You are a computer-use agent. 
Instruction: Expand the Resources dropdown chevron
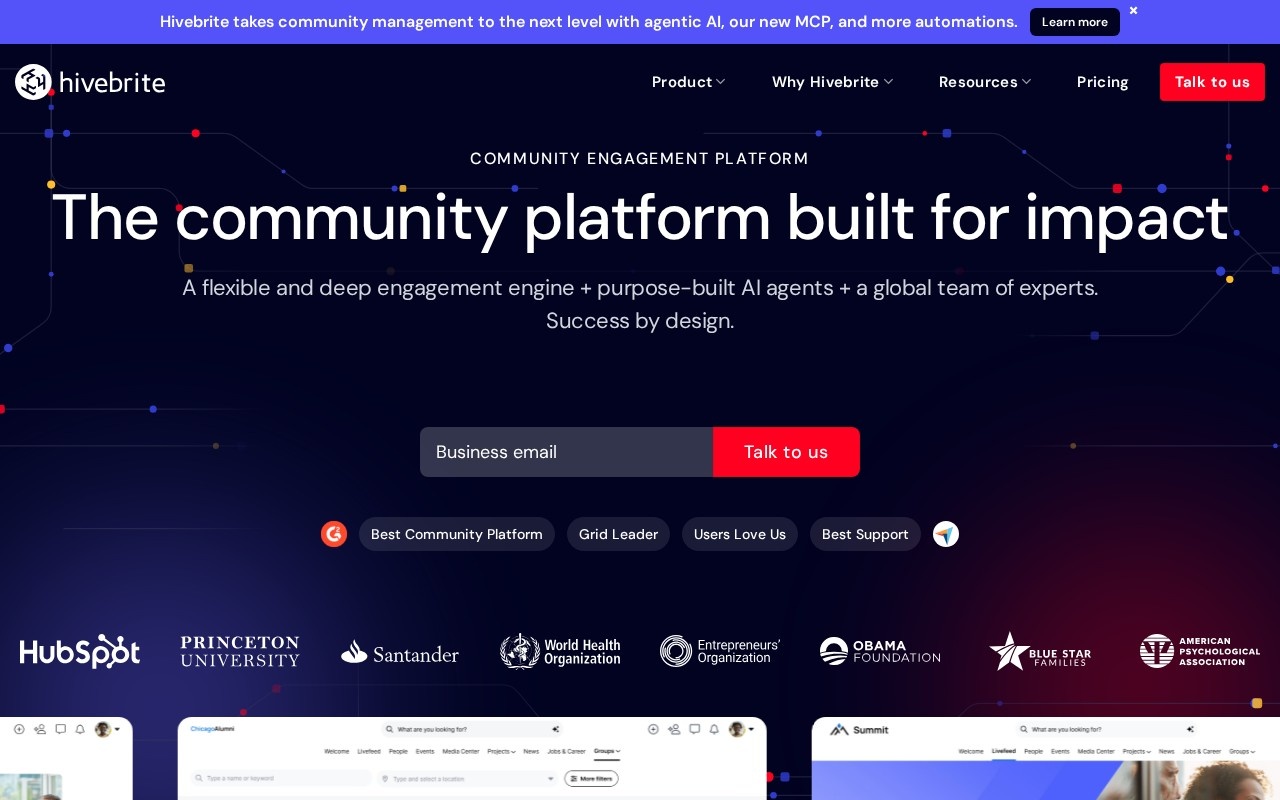click(x=1026, y=82)
